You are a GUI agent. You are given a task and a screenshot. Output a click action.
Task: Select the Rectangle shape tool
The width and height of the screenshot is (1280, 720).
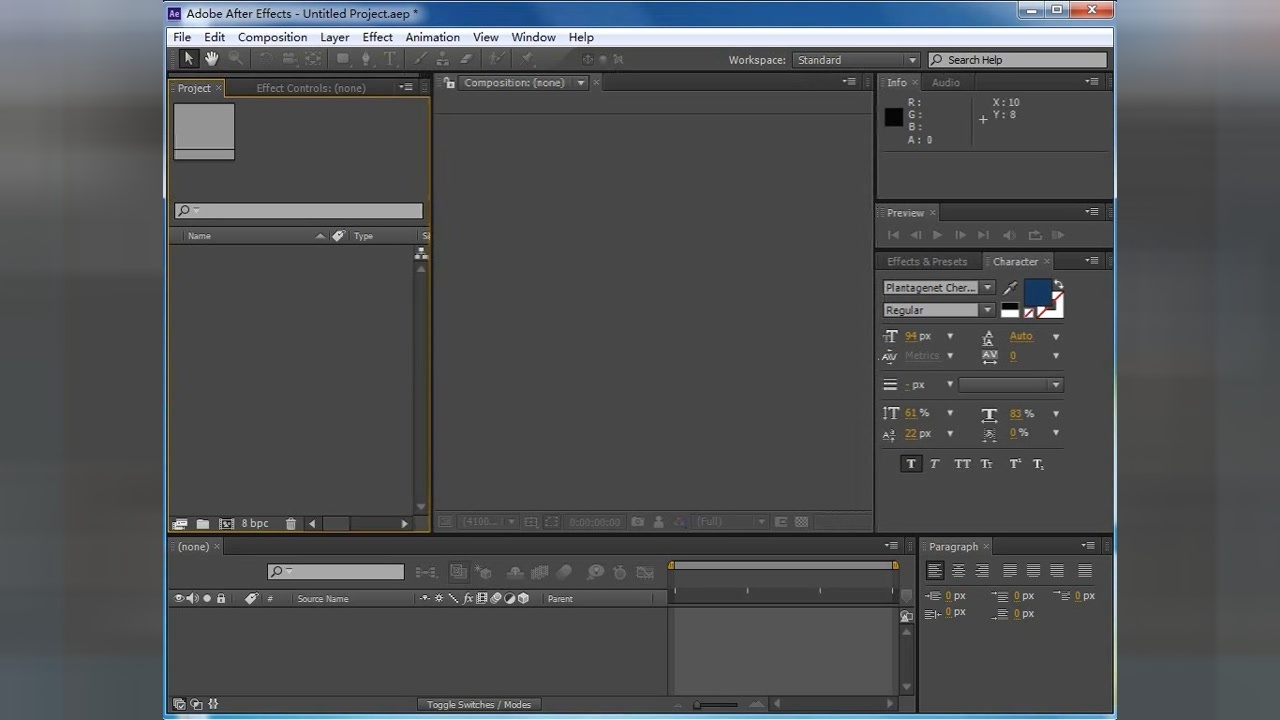343,59
